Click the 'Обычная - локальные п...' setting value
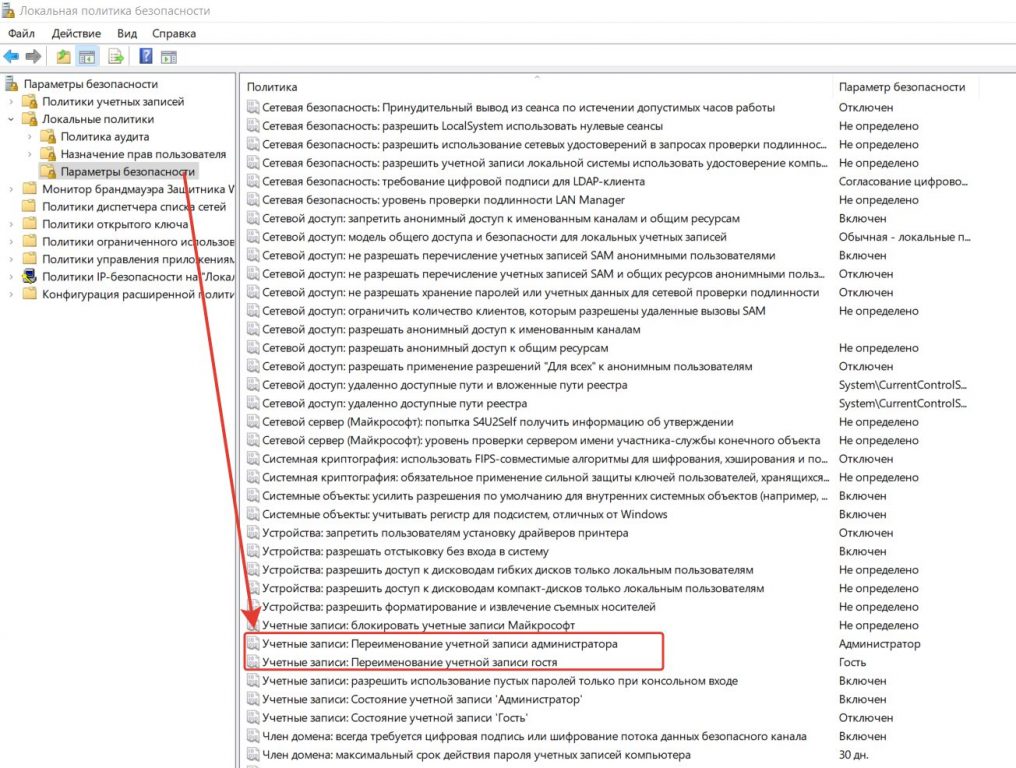This screenshot has height=768, width=1016. click(x=905, y=237)
